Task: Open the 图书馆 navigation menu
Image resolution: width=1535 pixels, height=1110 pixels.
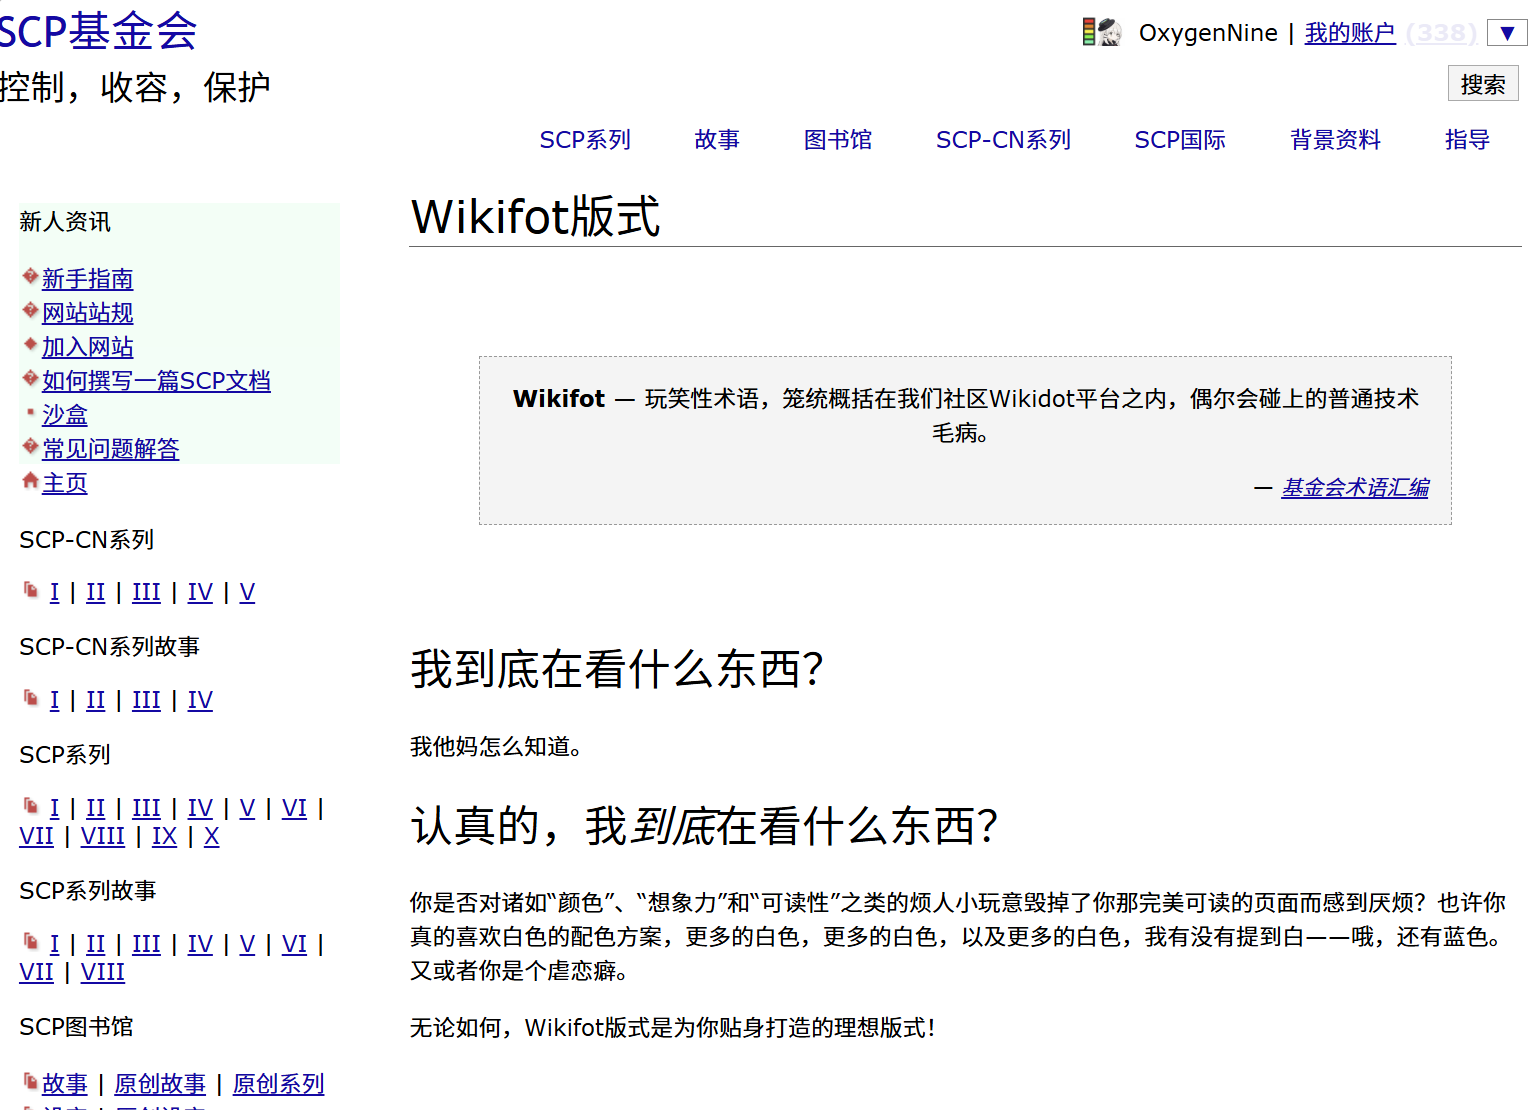Action: click(x=838, y=140)
